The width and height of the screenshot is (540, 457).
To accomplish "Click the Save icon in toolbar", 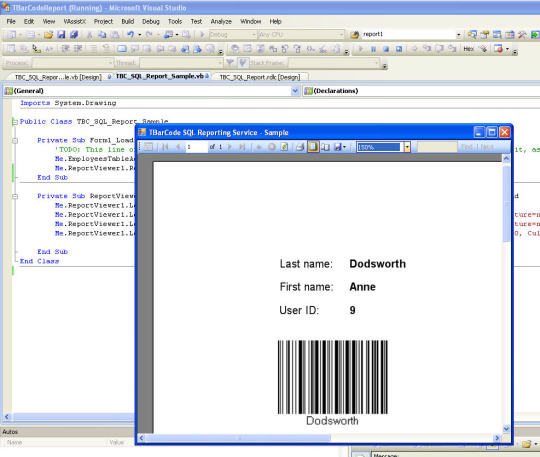I will (x=61, y=34).
